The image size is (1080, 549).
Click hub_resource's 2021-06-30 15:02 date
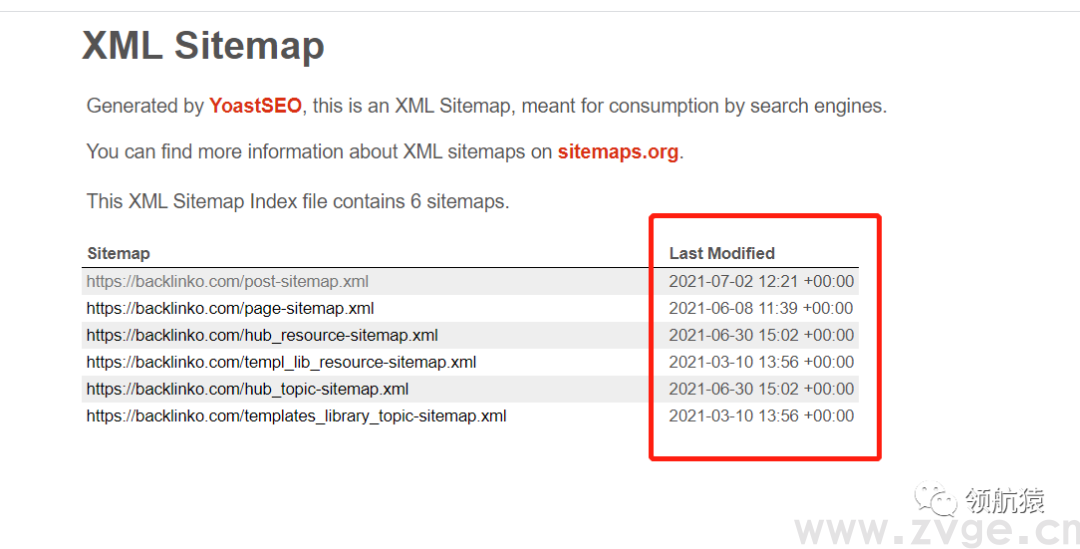[x=761, y=336]
